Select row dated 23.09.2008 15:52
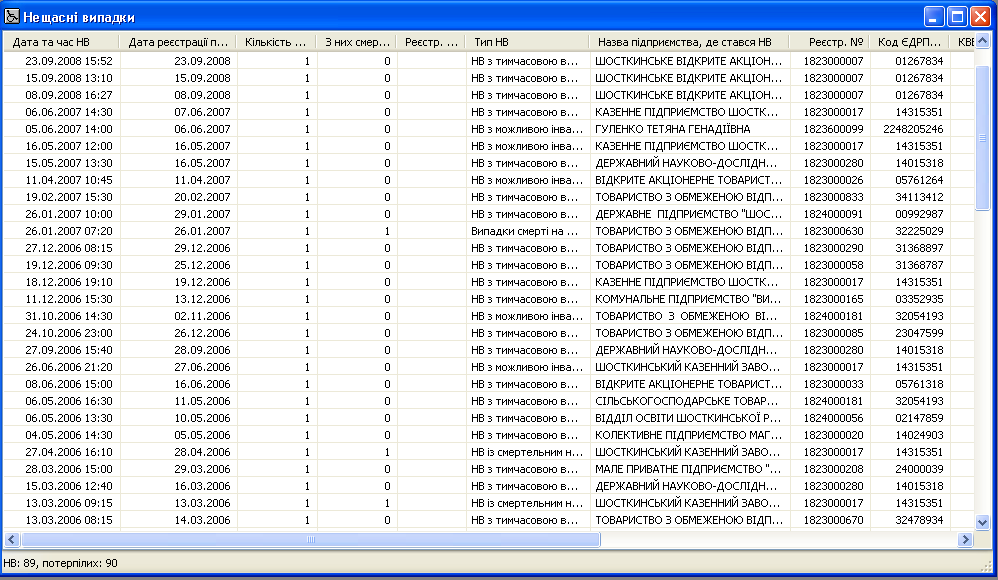Viewport: 998px width, 580px height. (x=488, y=61)
